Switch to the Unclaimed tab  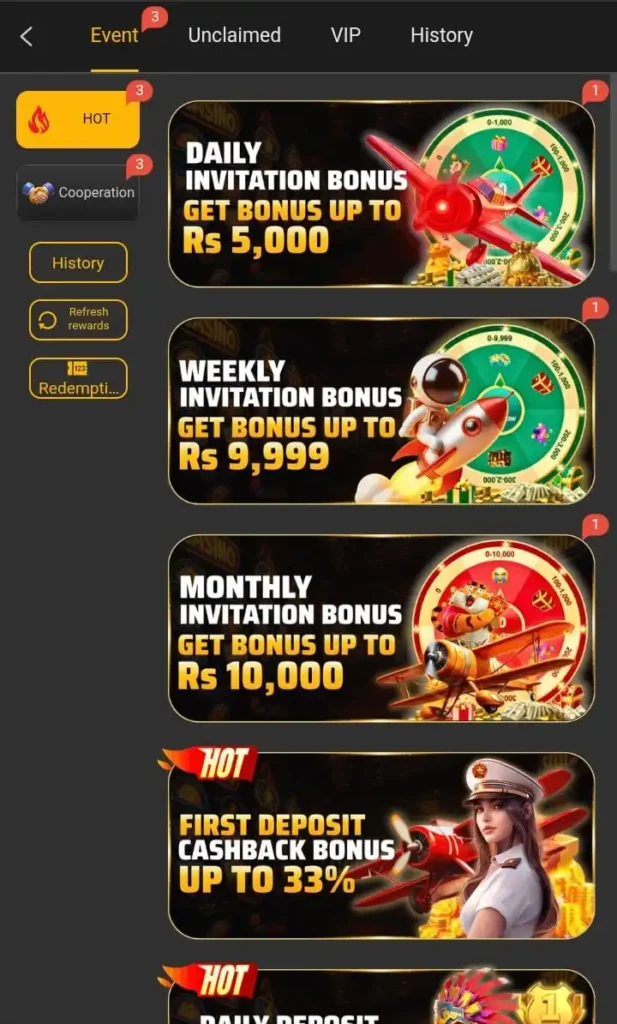point(234,35)
